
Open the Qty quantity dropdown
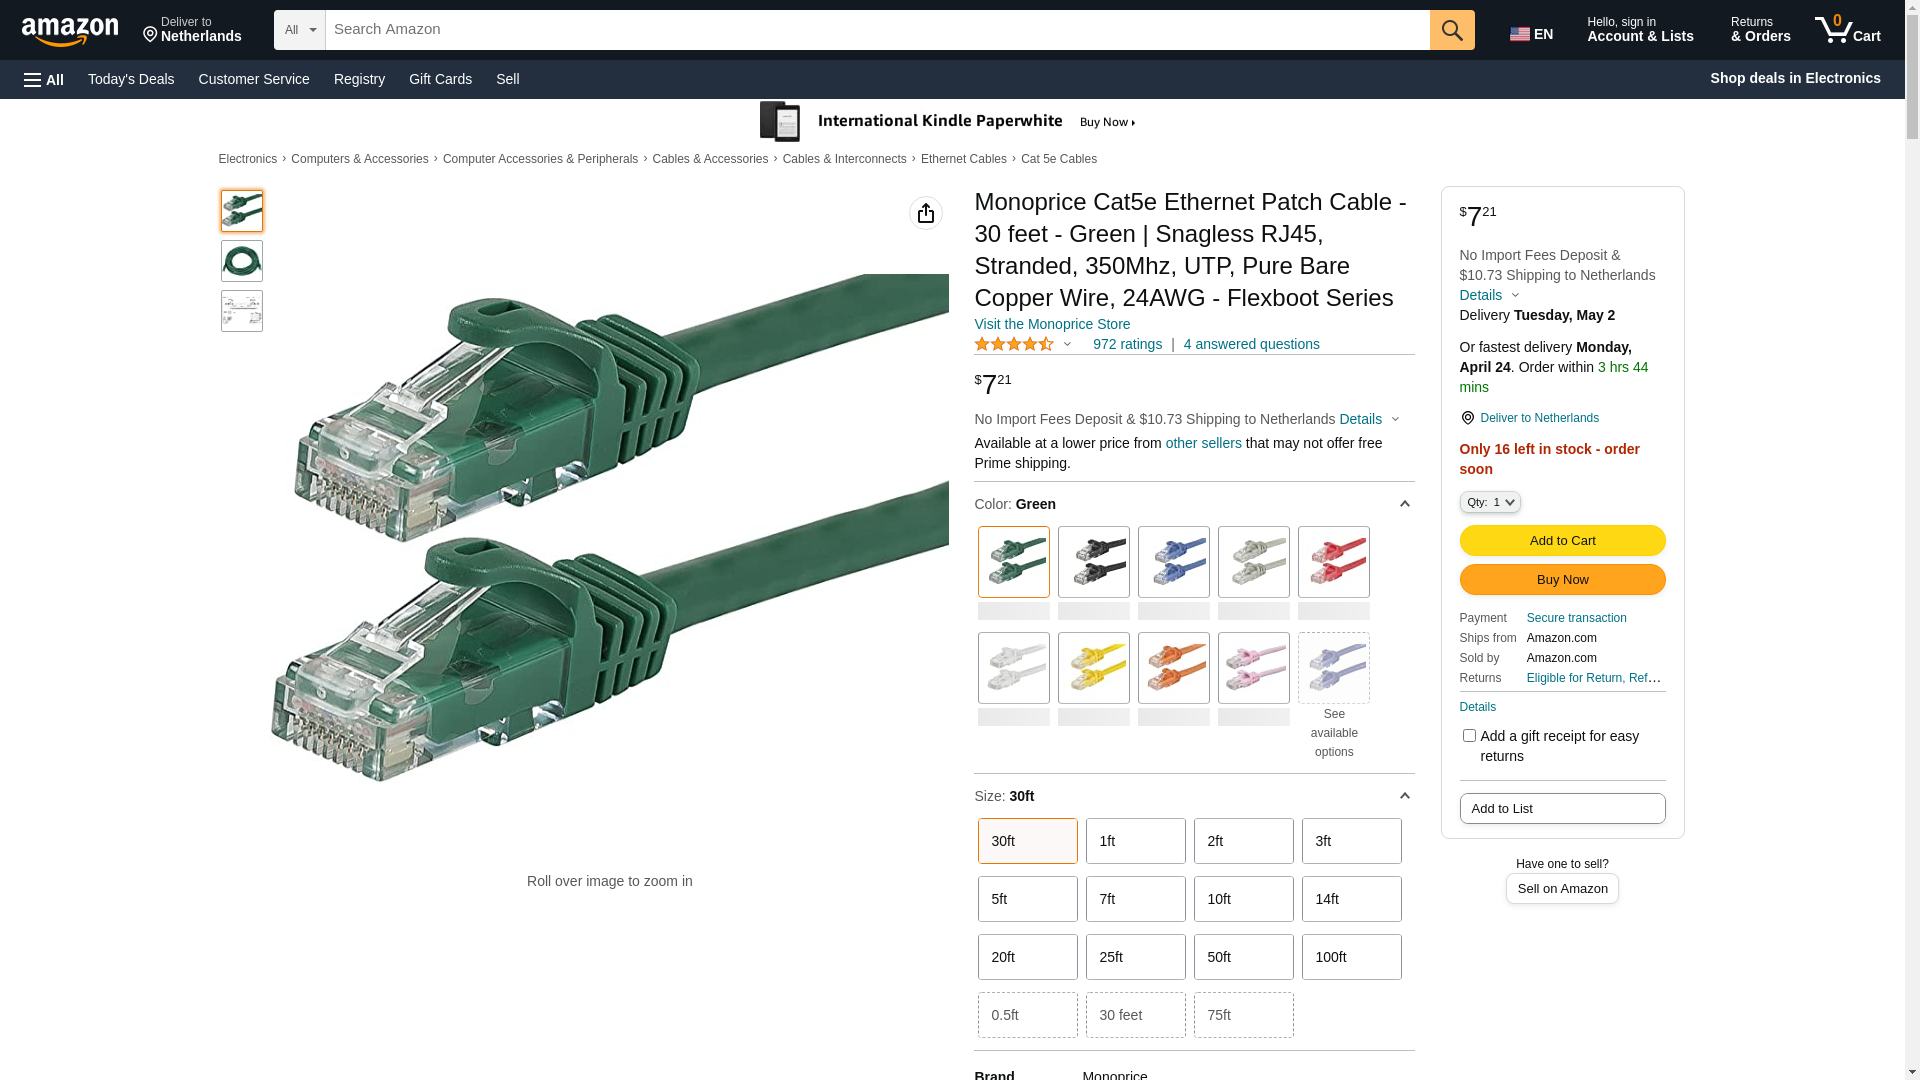pos(1490,502)
